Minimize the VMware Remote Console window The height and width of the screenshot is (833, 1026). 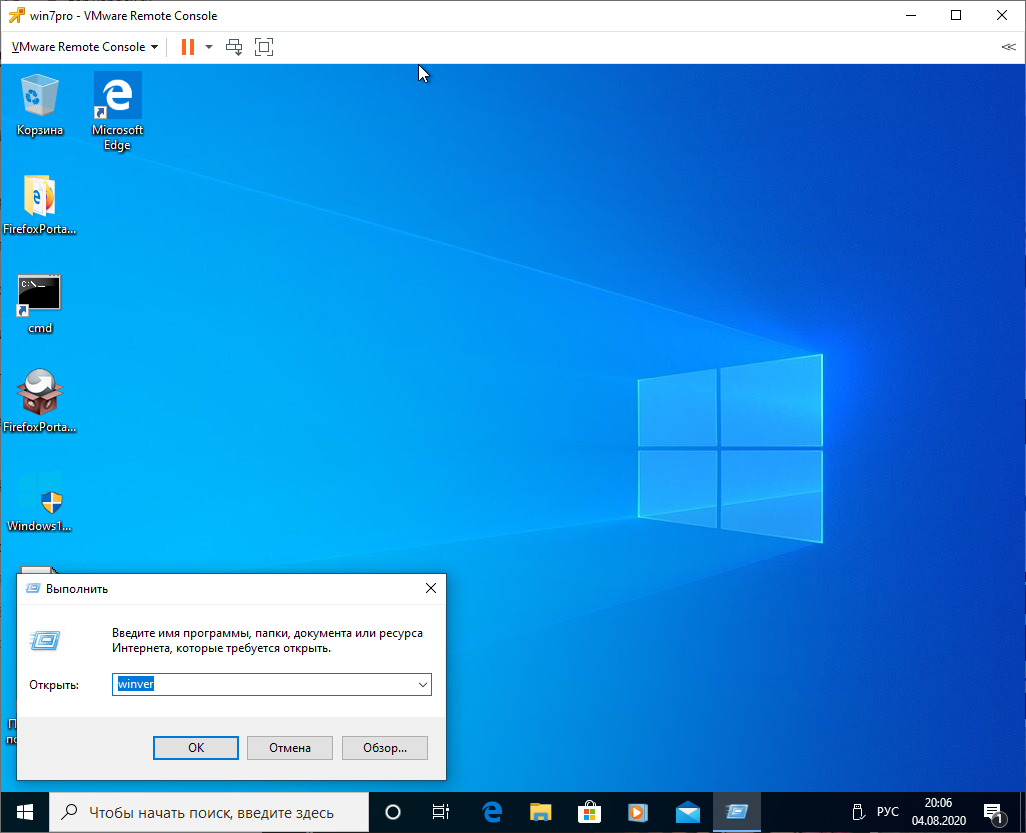coord(911,15)
